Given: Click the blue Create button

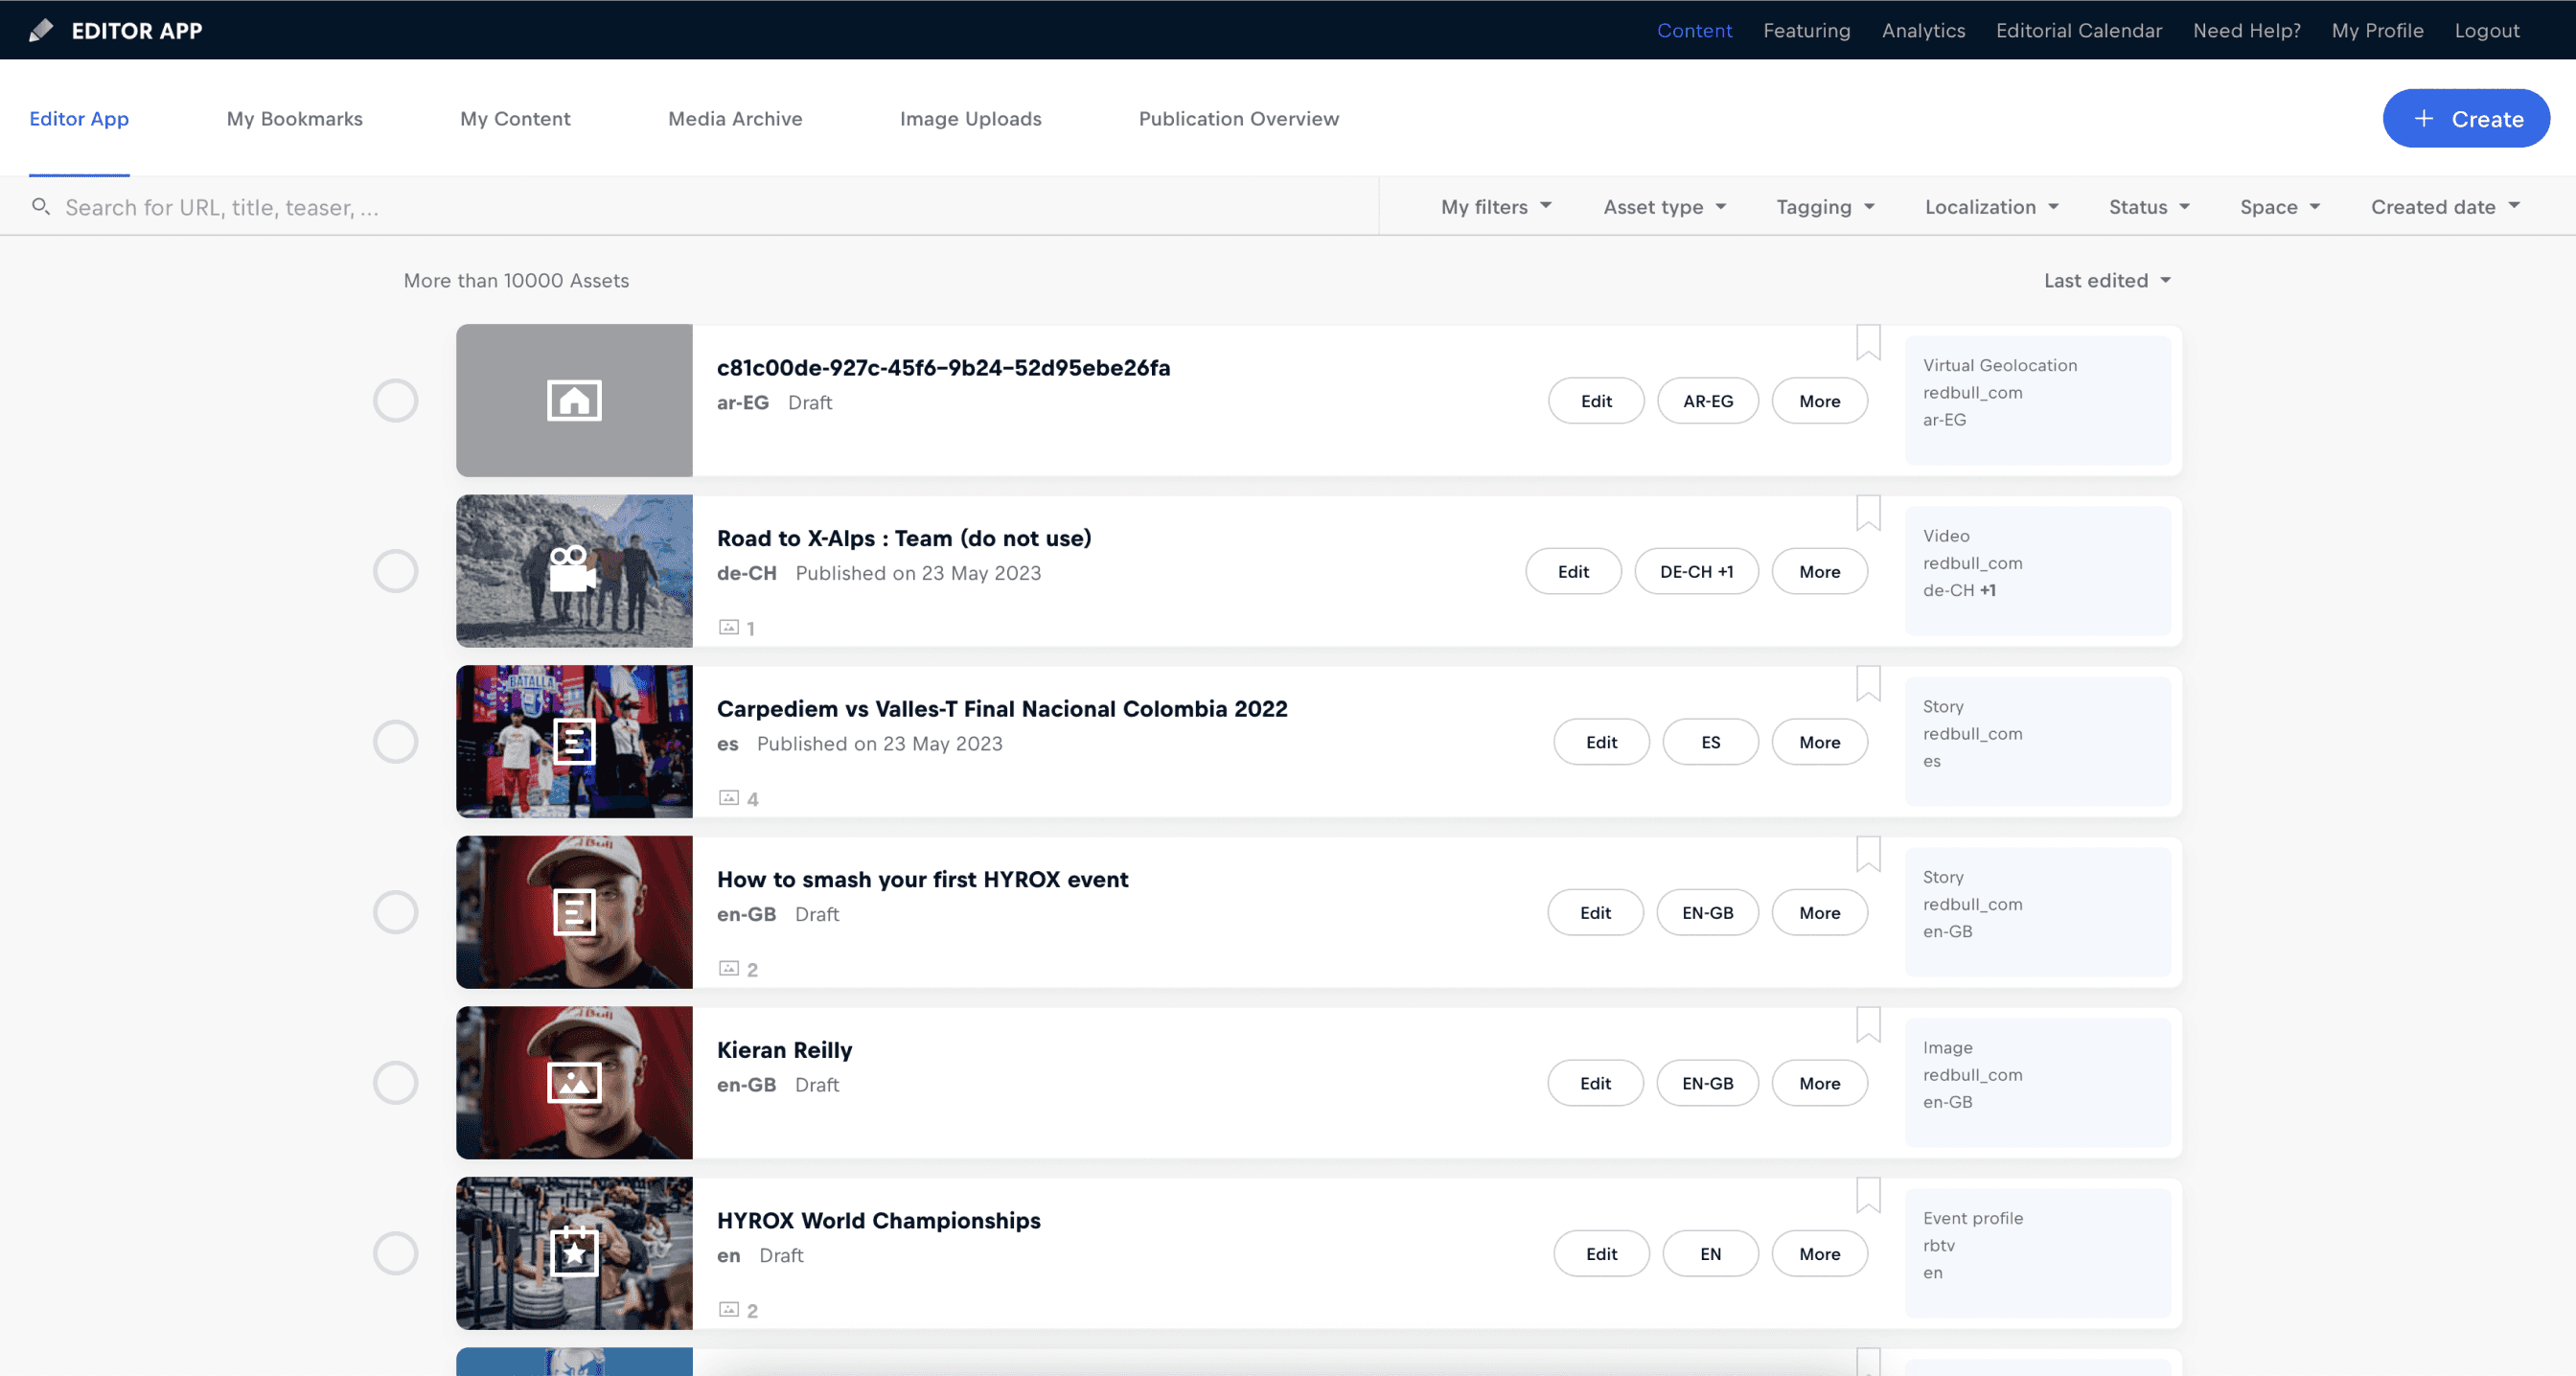Looking at the screenshot, I should tap(2466, 119).
